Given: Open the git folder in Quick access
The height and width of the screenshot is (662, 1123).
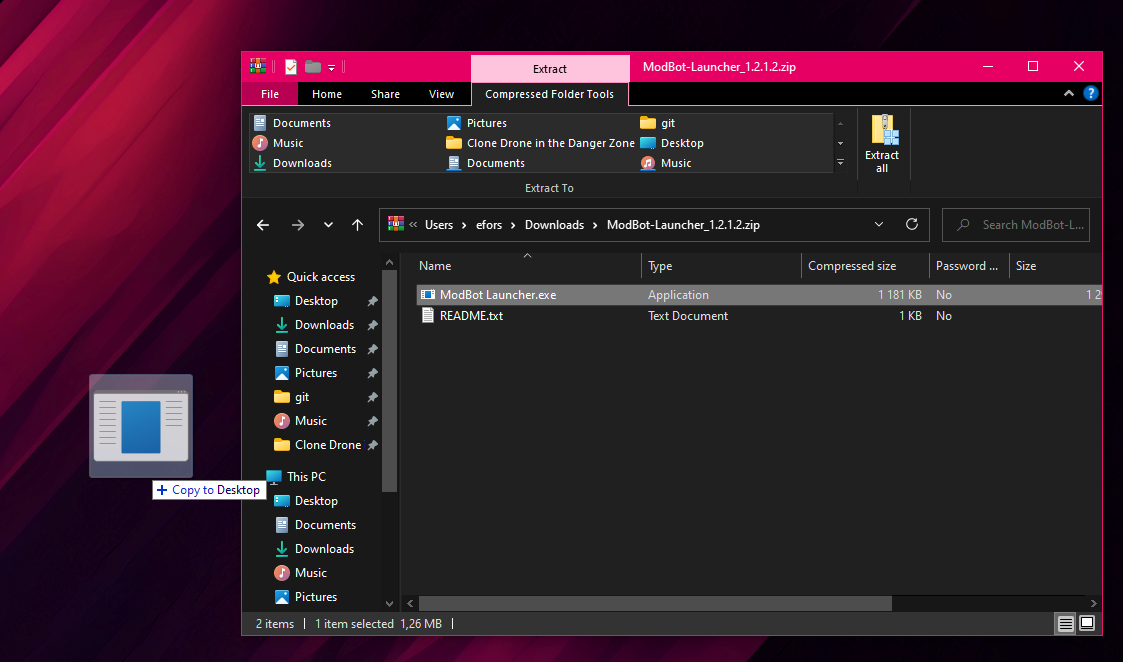Looking at the screenshot, I should tap(292, 397).
